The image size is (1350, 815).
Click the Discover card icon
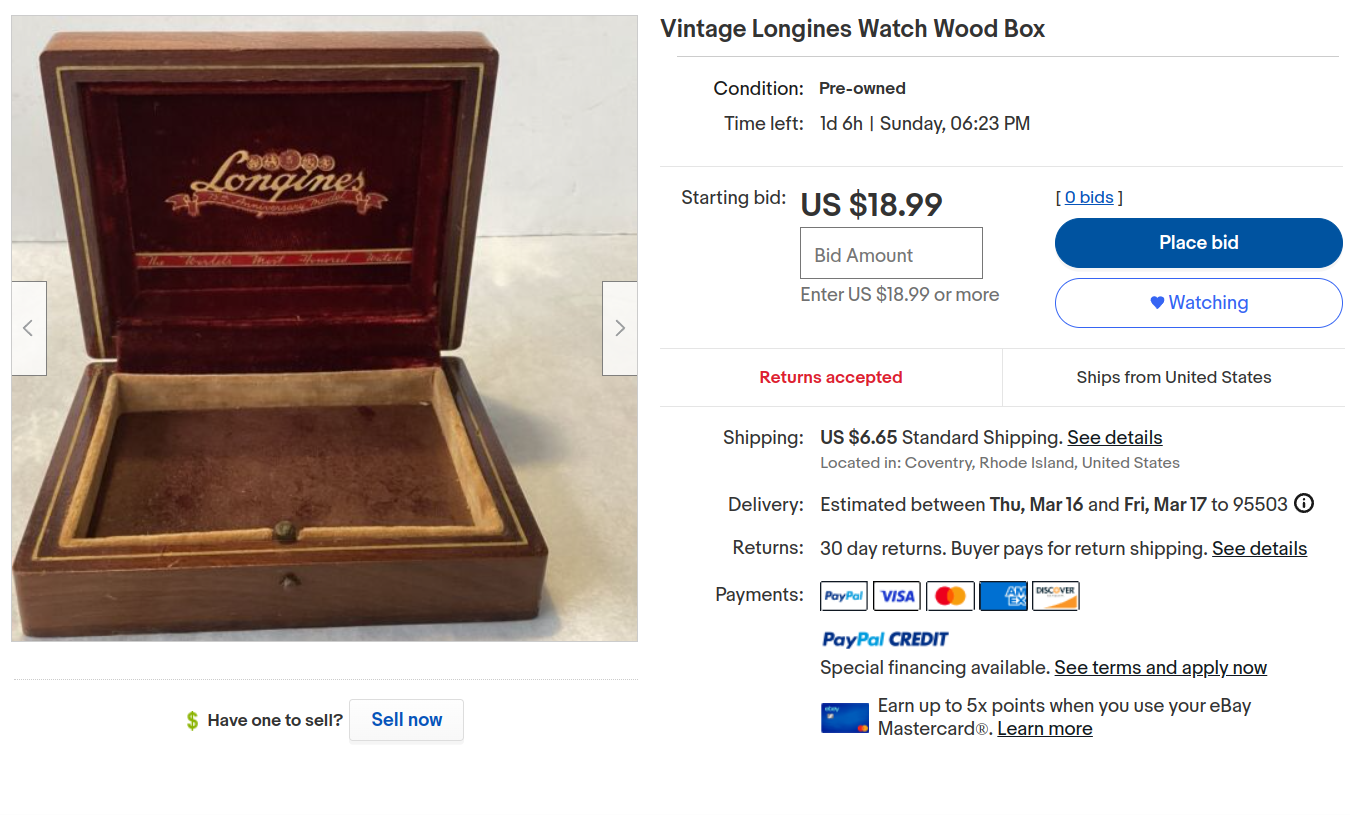[x=1055, y=596]
